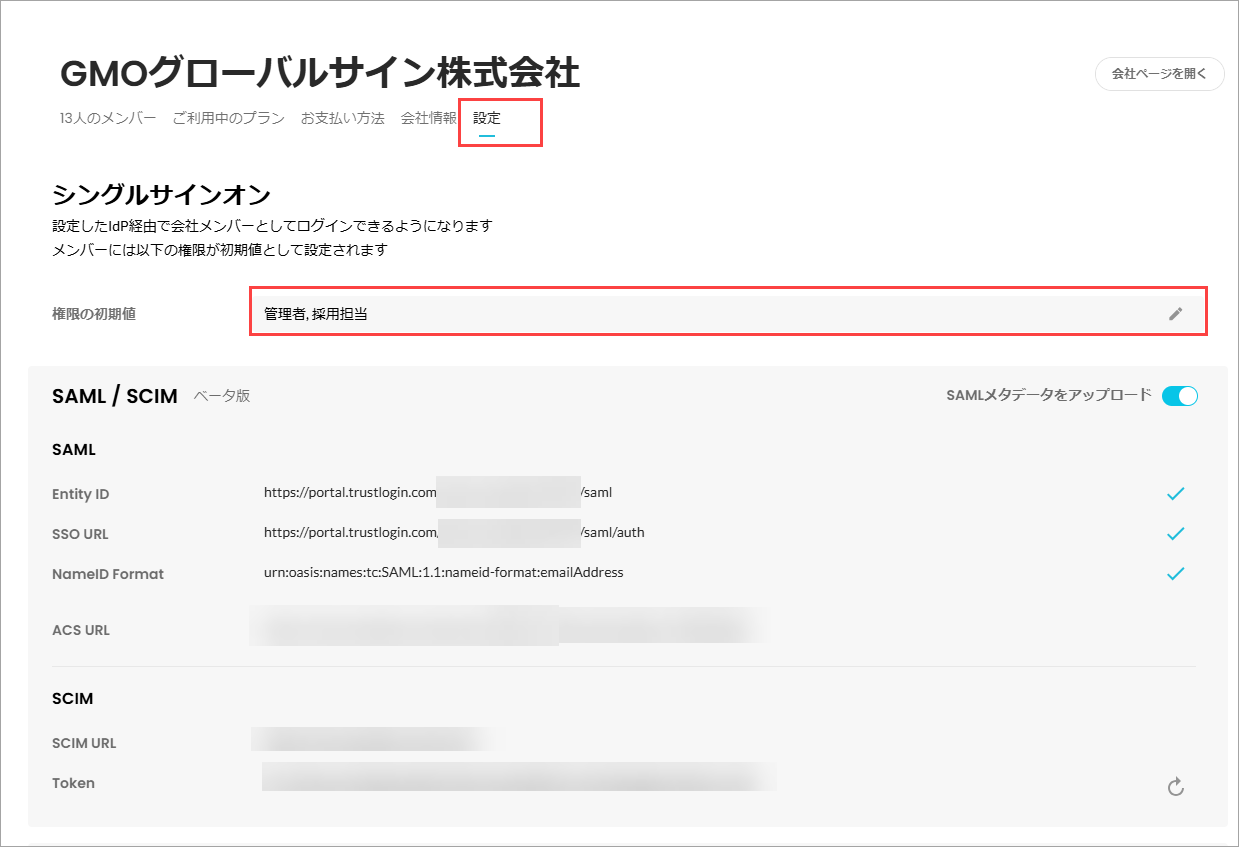Click the Token label
1239x847 pixels.
(73, 783)
